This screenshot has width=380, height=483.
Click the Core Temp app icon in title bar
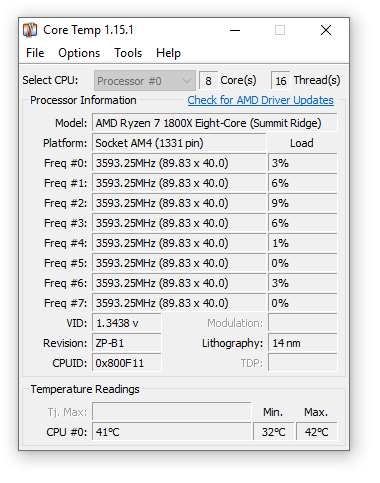tap(30, 30)
